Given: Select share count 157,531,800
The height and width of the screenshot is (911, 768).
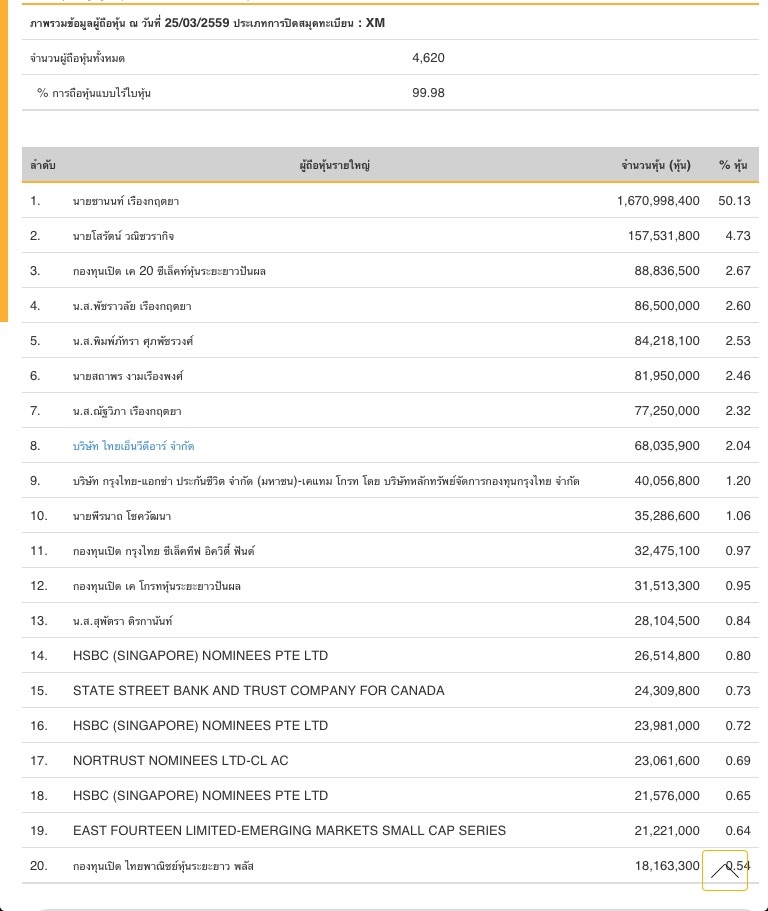Looking at the screenshot, I should (x=663, y=236).
